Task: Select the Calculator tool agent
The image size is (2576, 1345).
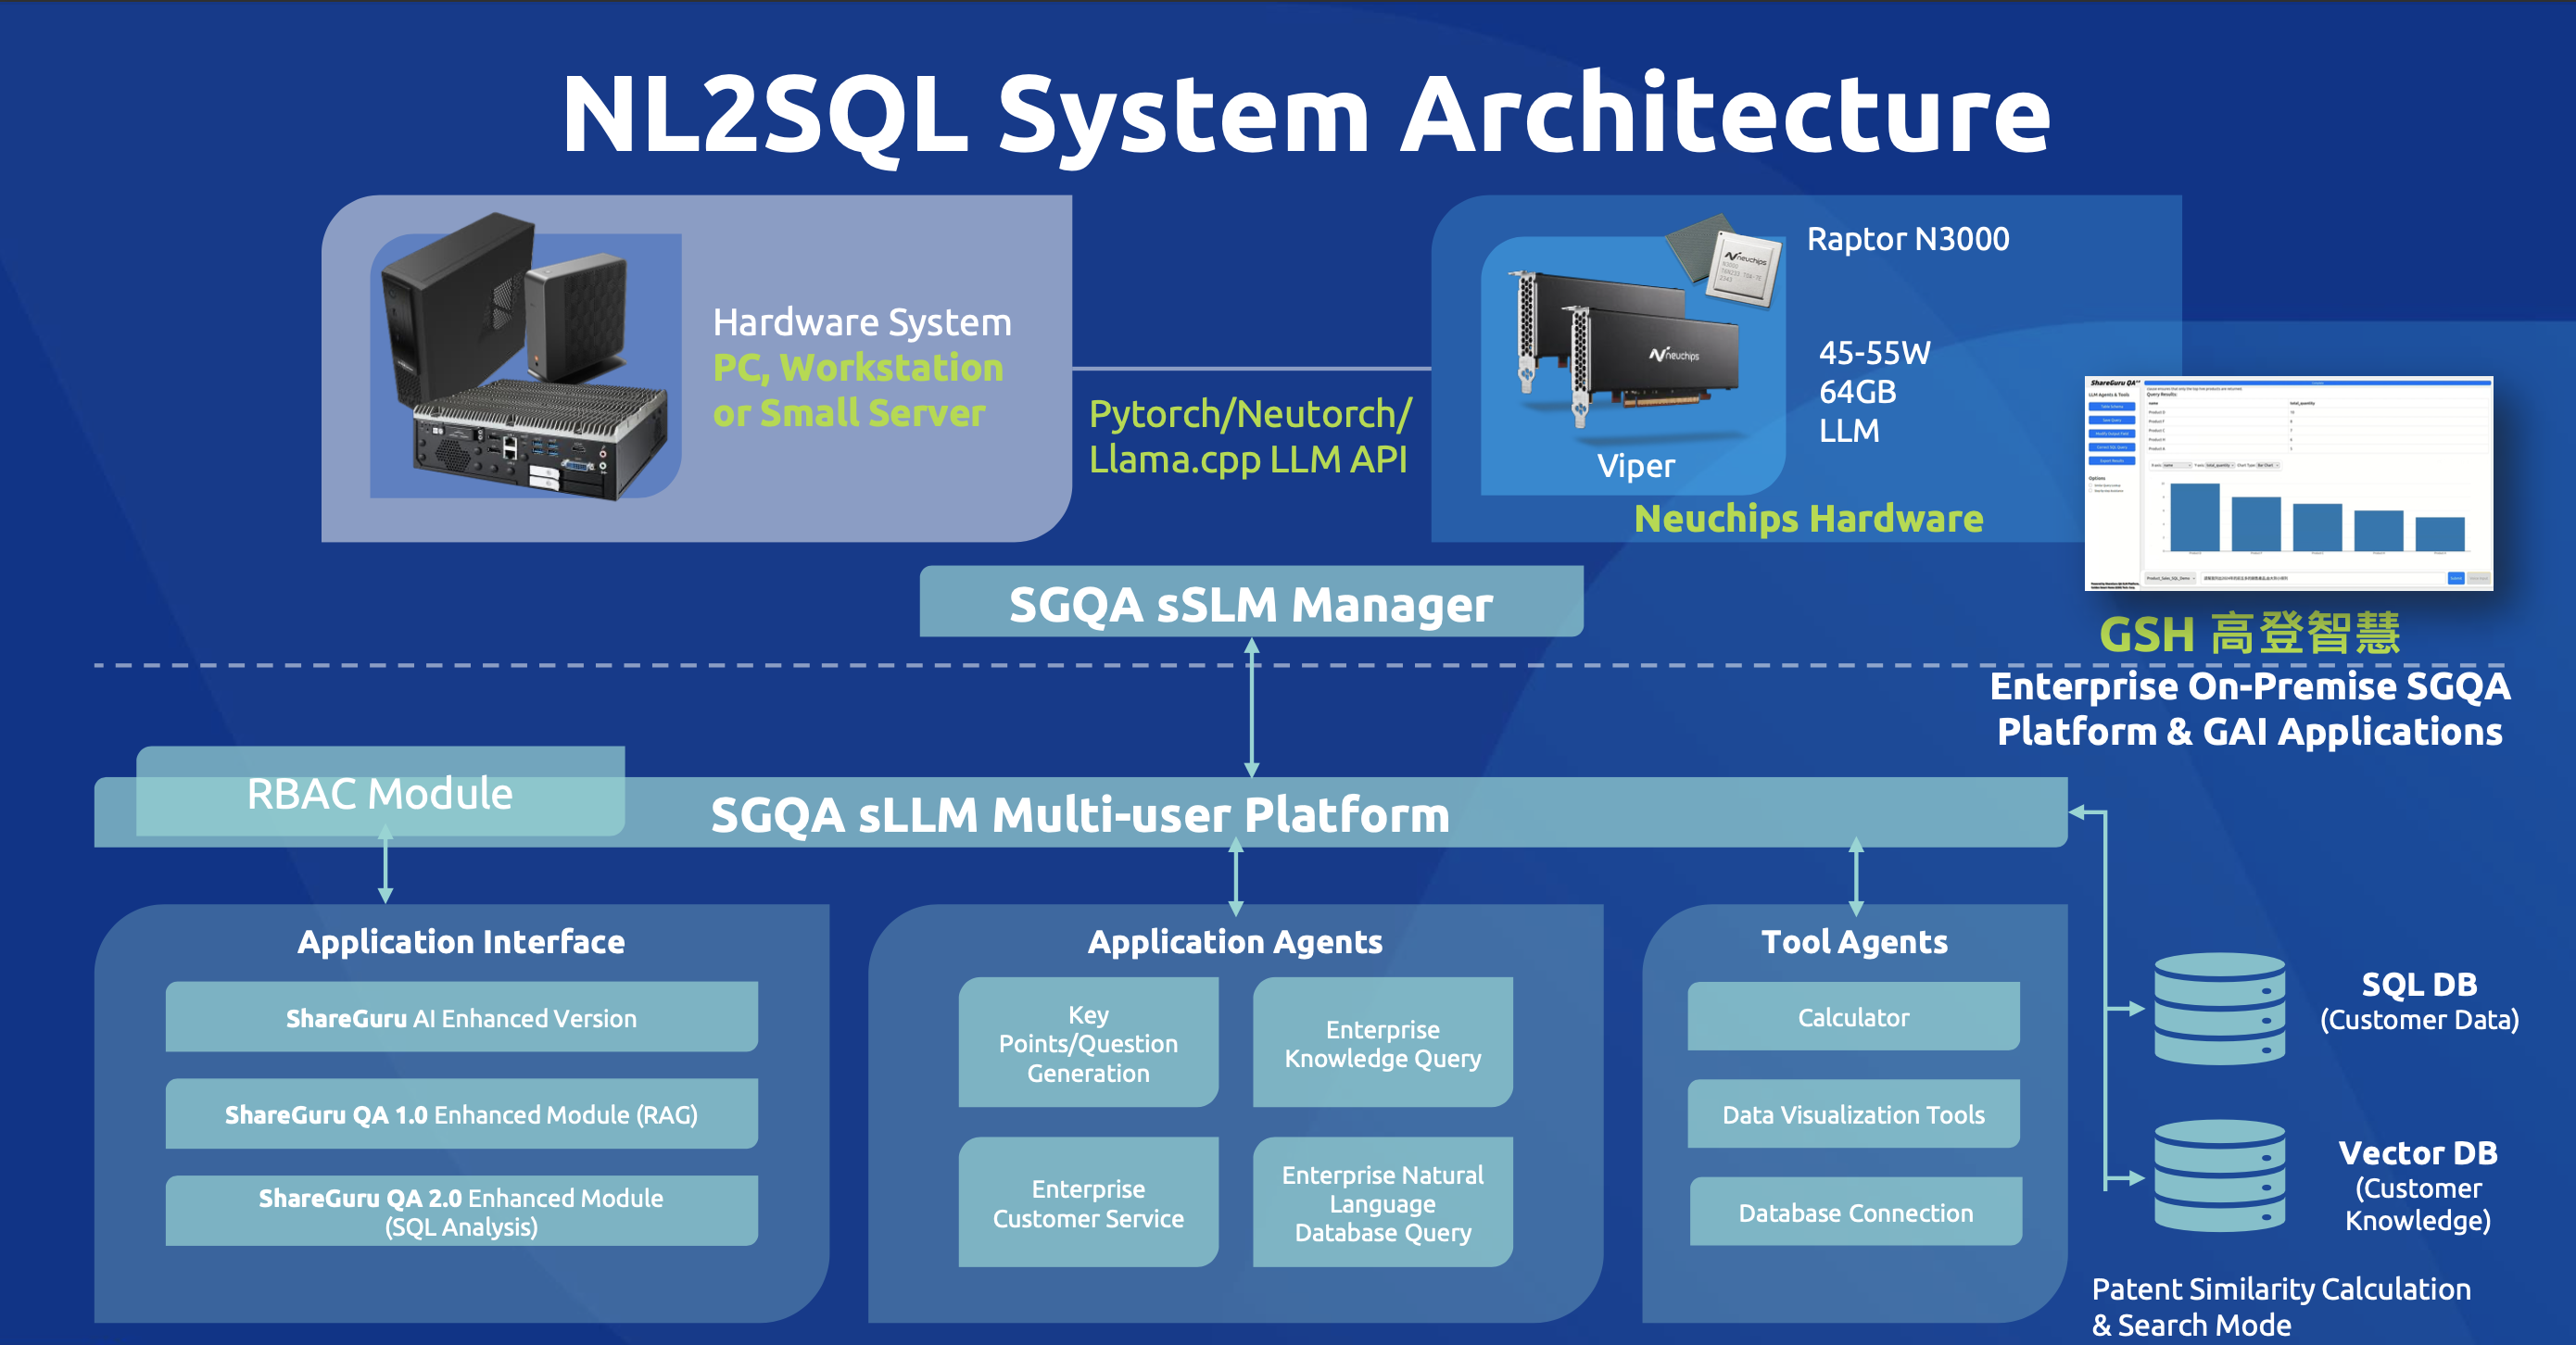Action: point(1853,1016)
